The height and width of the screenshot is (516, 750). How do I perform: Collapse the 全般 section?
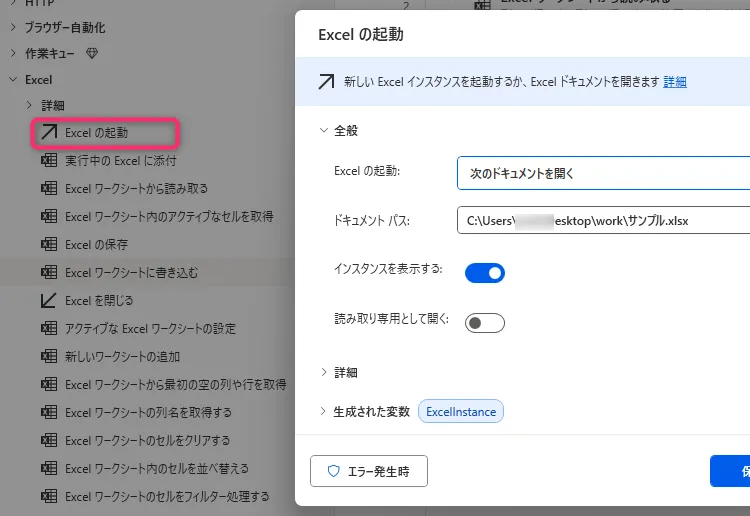(323, 130)
